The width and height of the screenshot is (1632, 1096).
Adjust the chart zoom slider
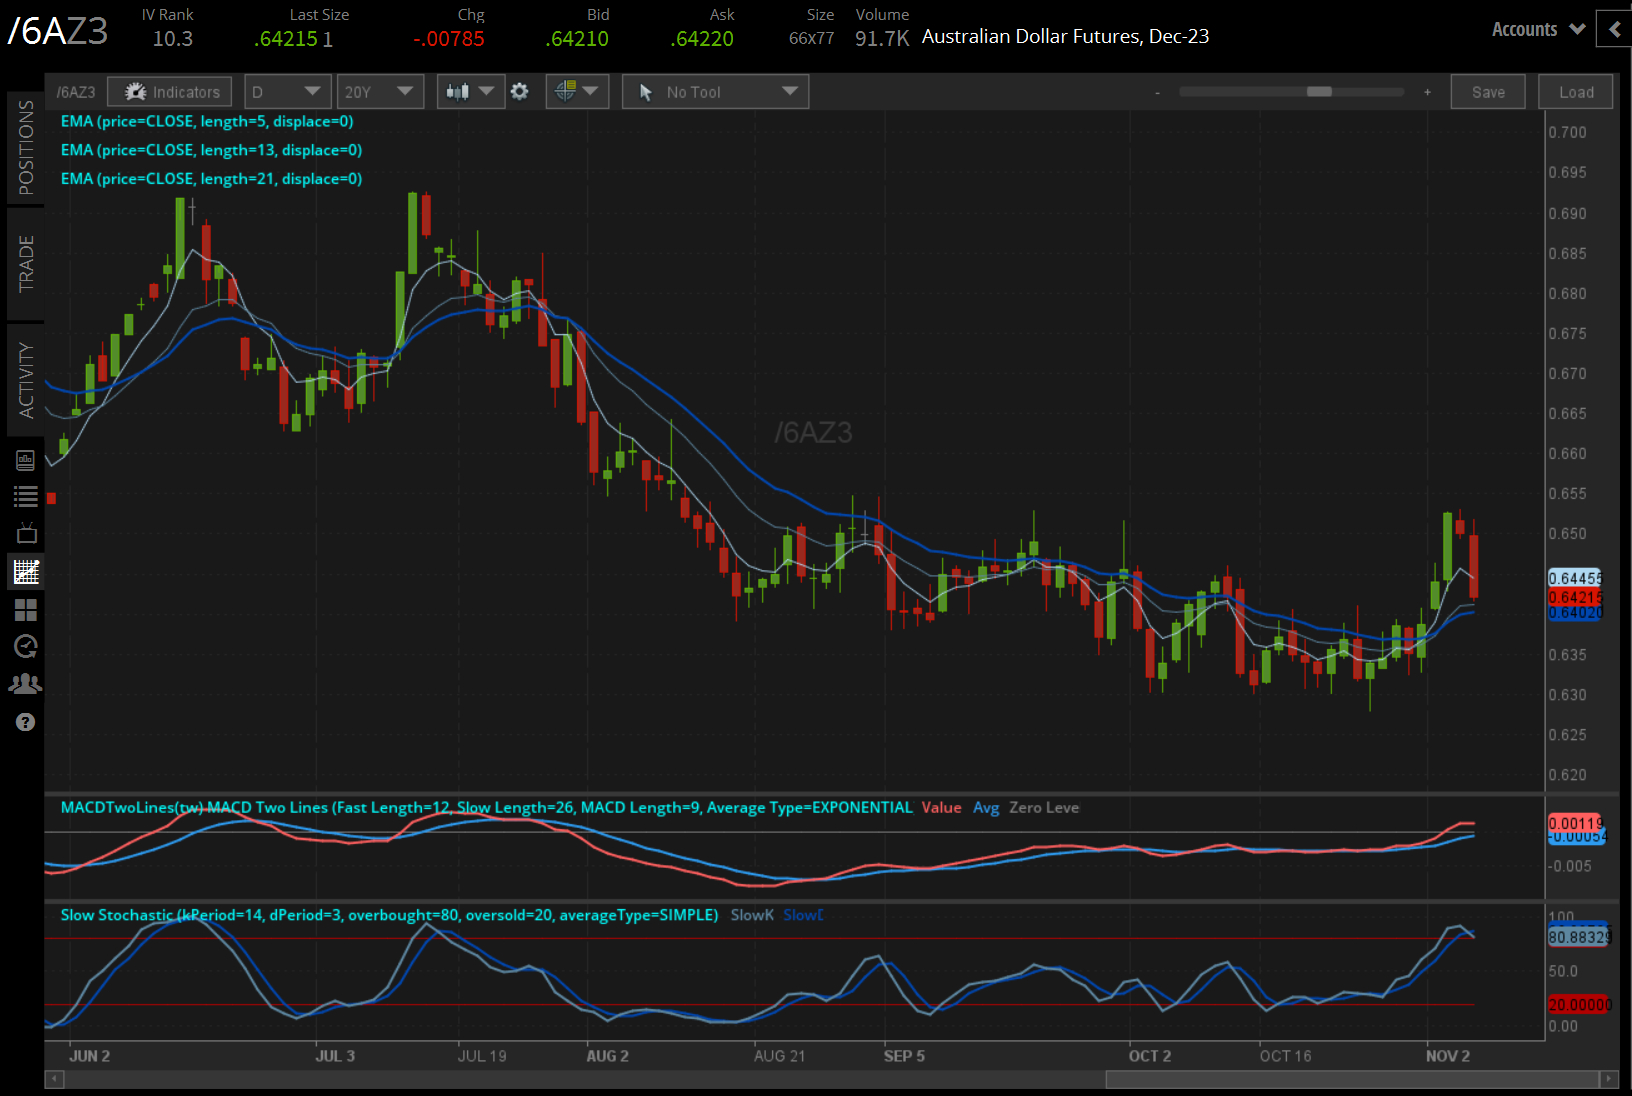click(1319, 91)
